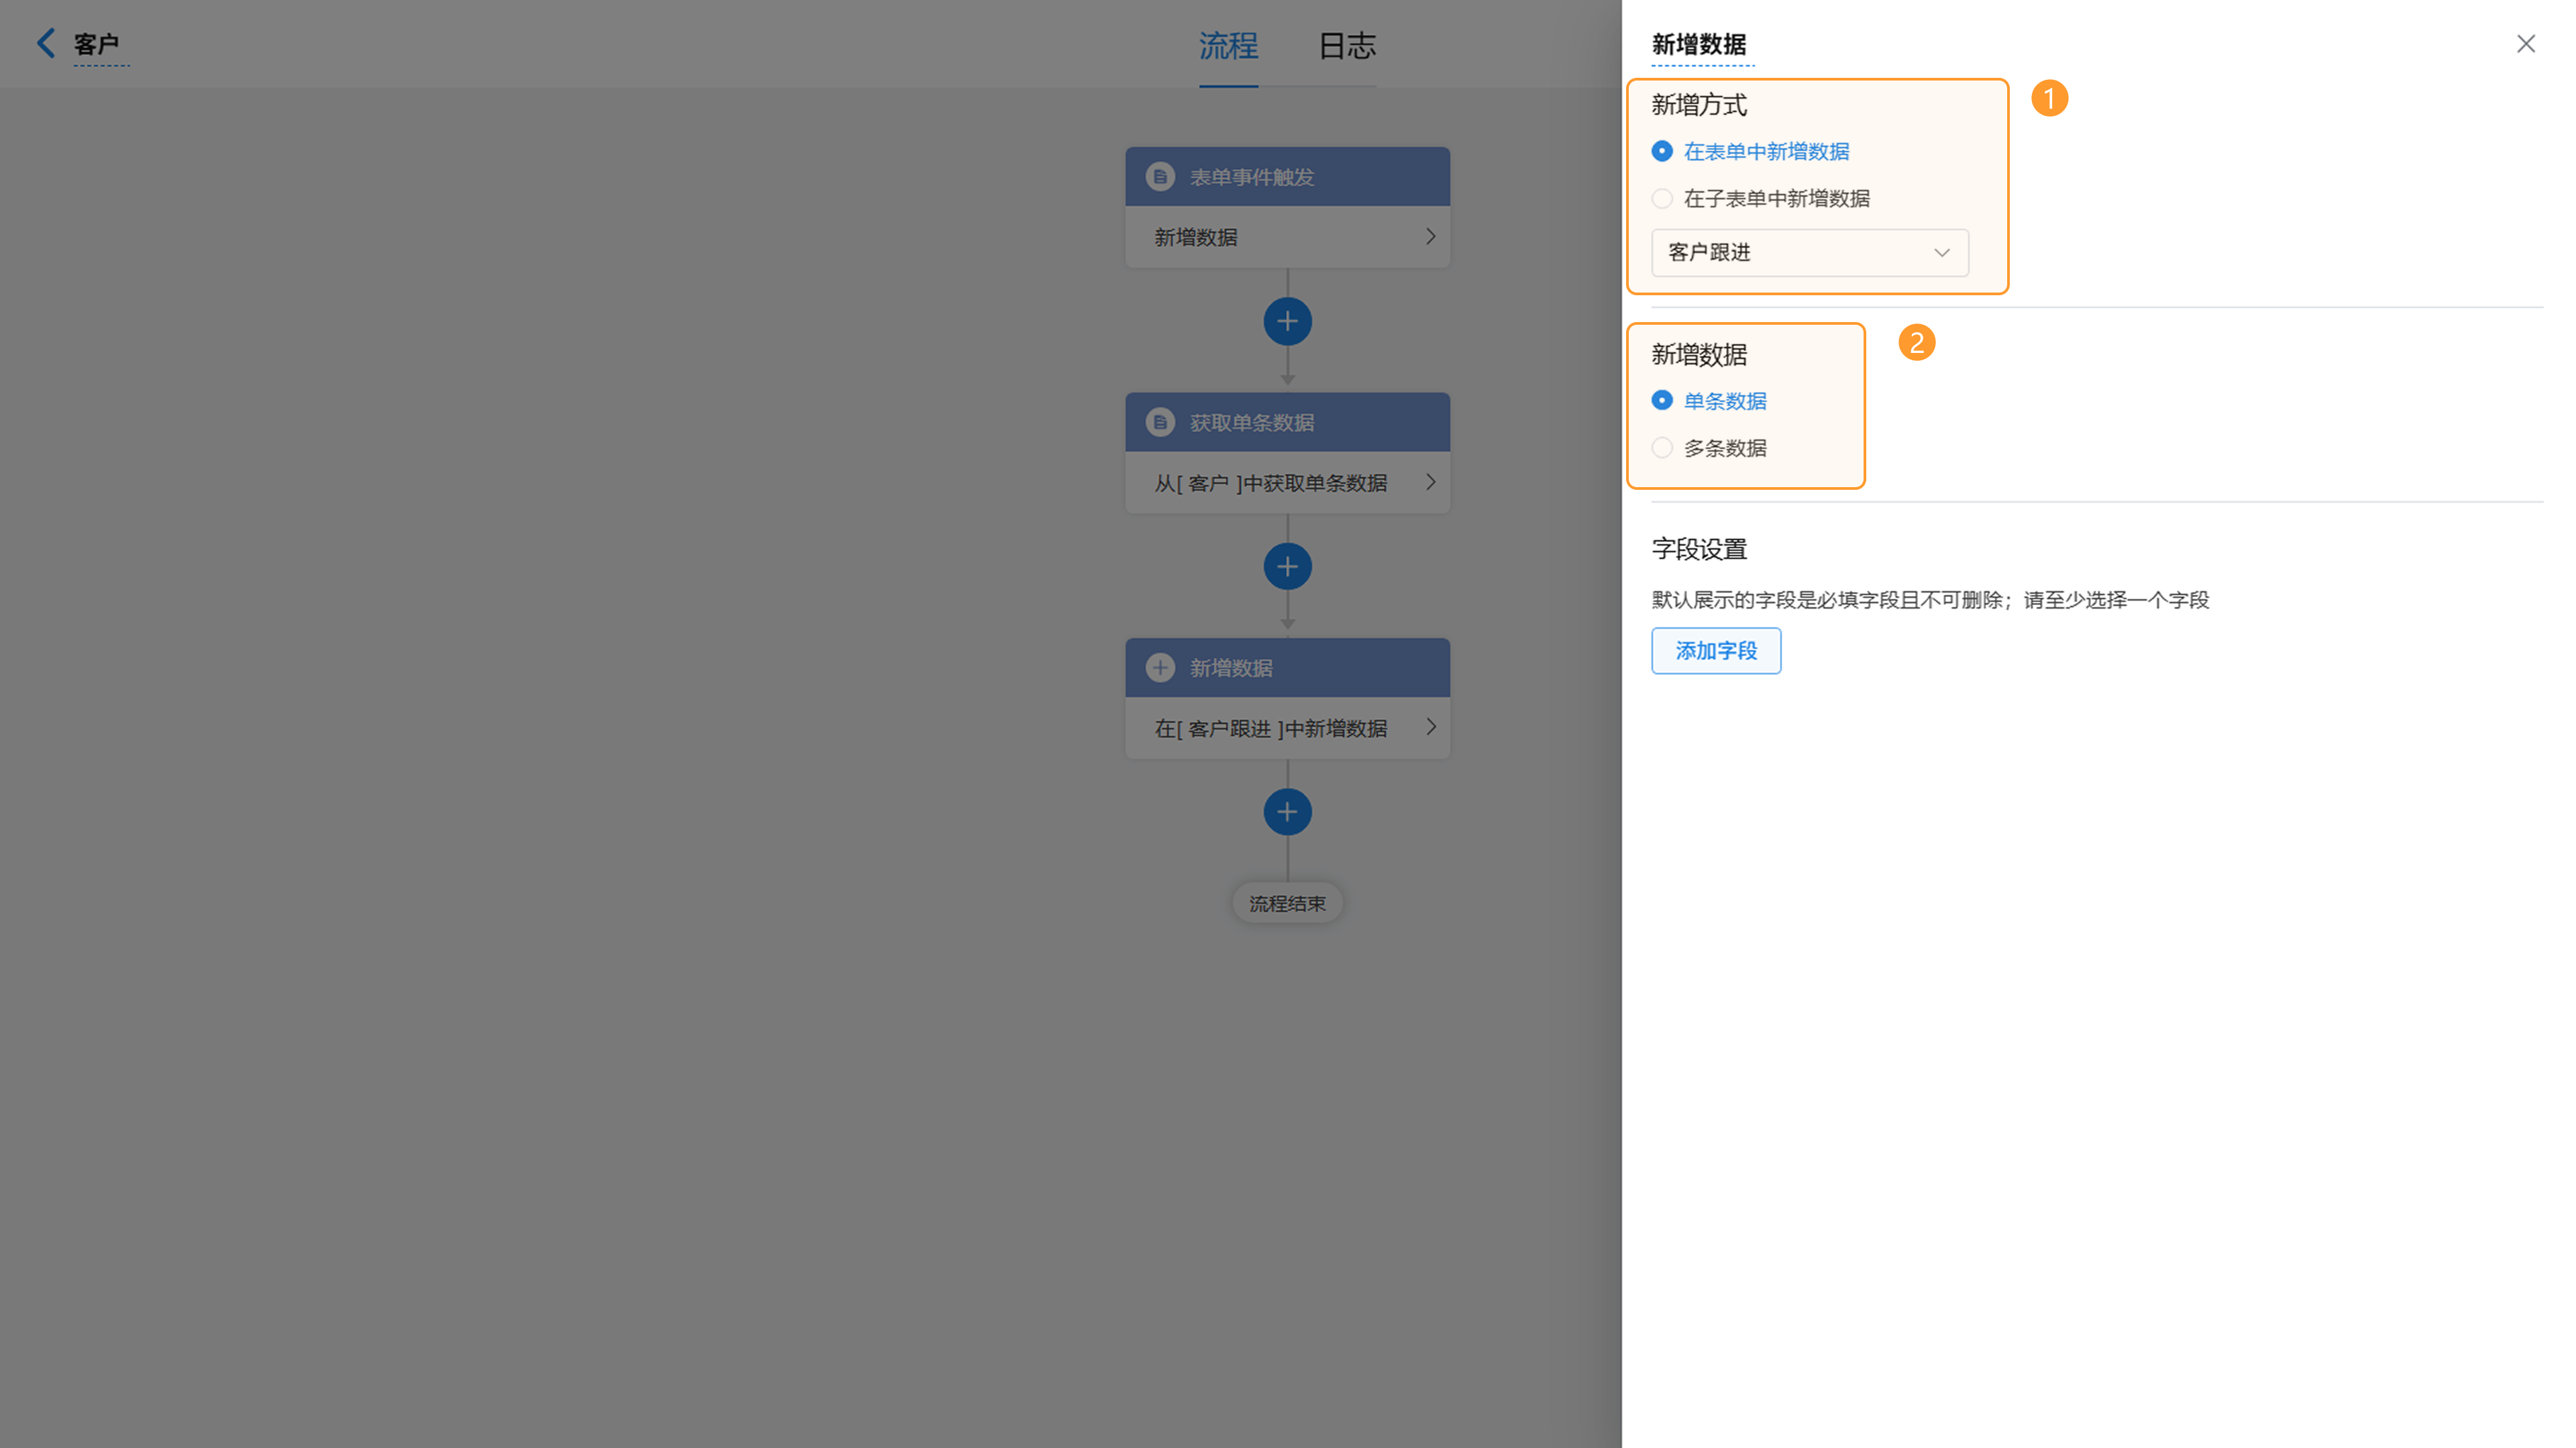Select 在子表单中新增数据 radio option

click(1662, 198)
